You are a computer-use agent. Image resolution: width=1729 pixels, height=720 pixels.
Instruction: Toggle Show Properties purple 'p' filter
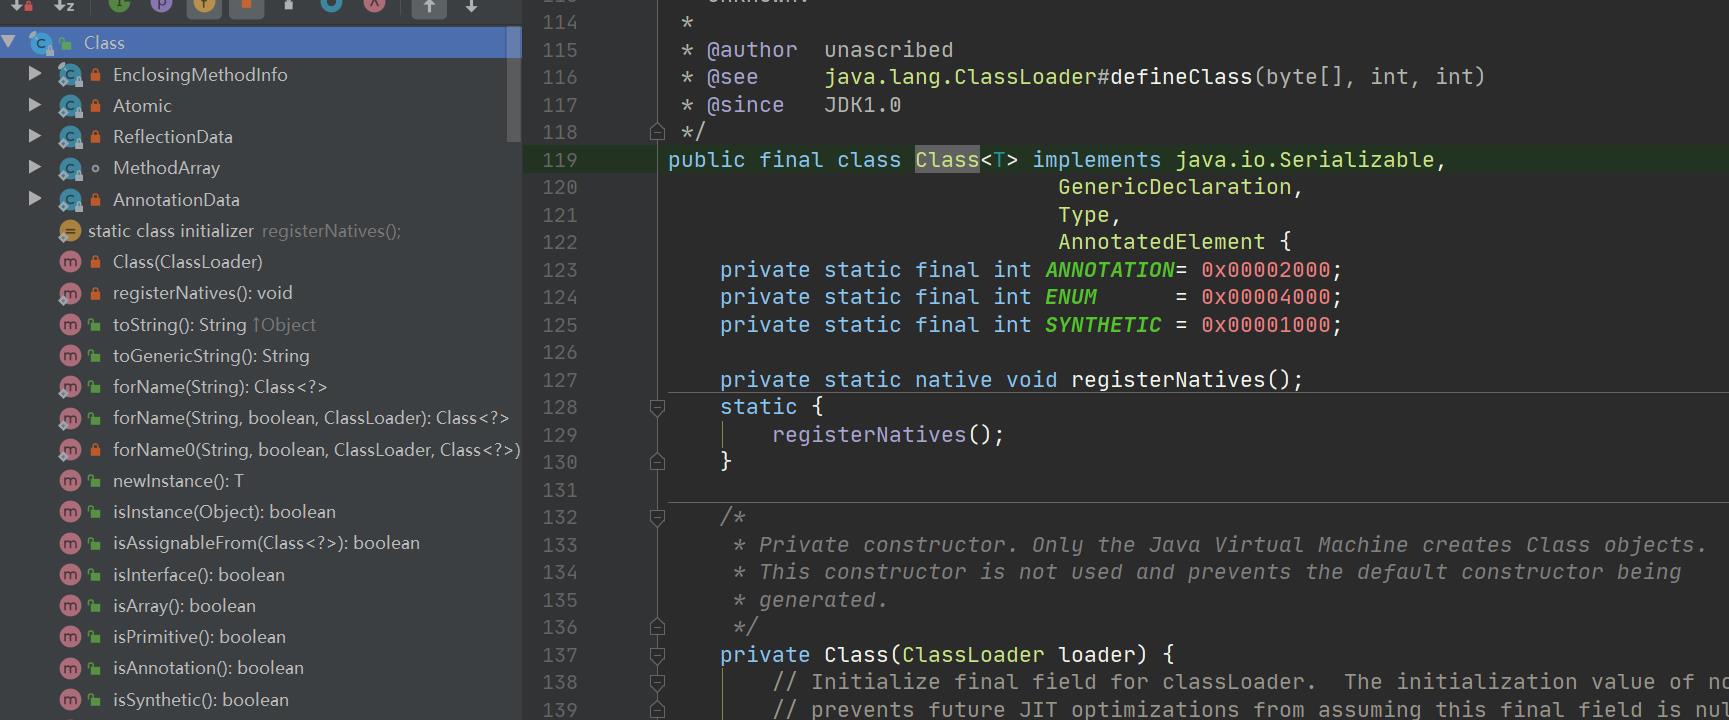pos(161,5)
